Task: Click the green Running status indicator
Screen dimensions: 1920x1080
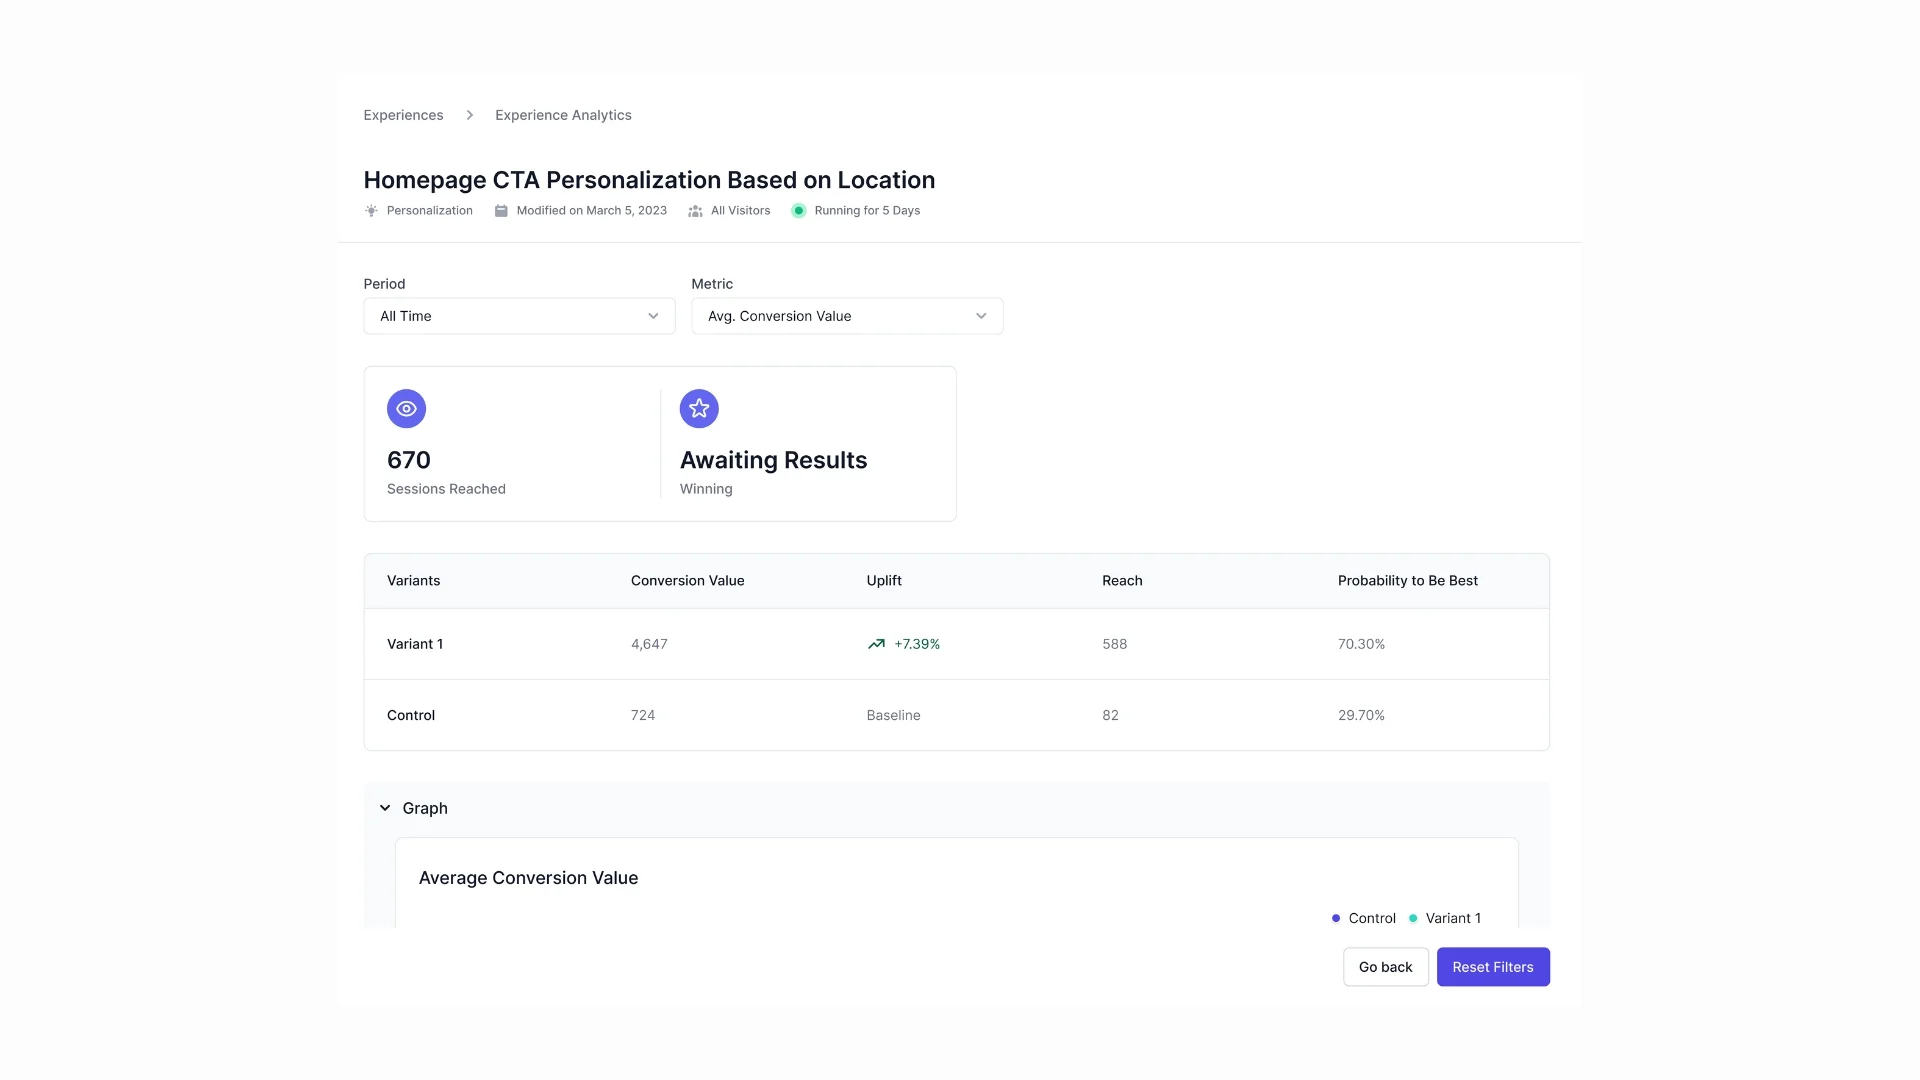Action: click(x=798, y=211)
